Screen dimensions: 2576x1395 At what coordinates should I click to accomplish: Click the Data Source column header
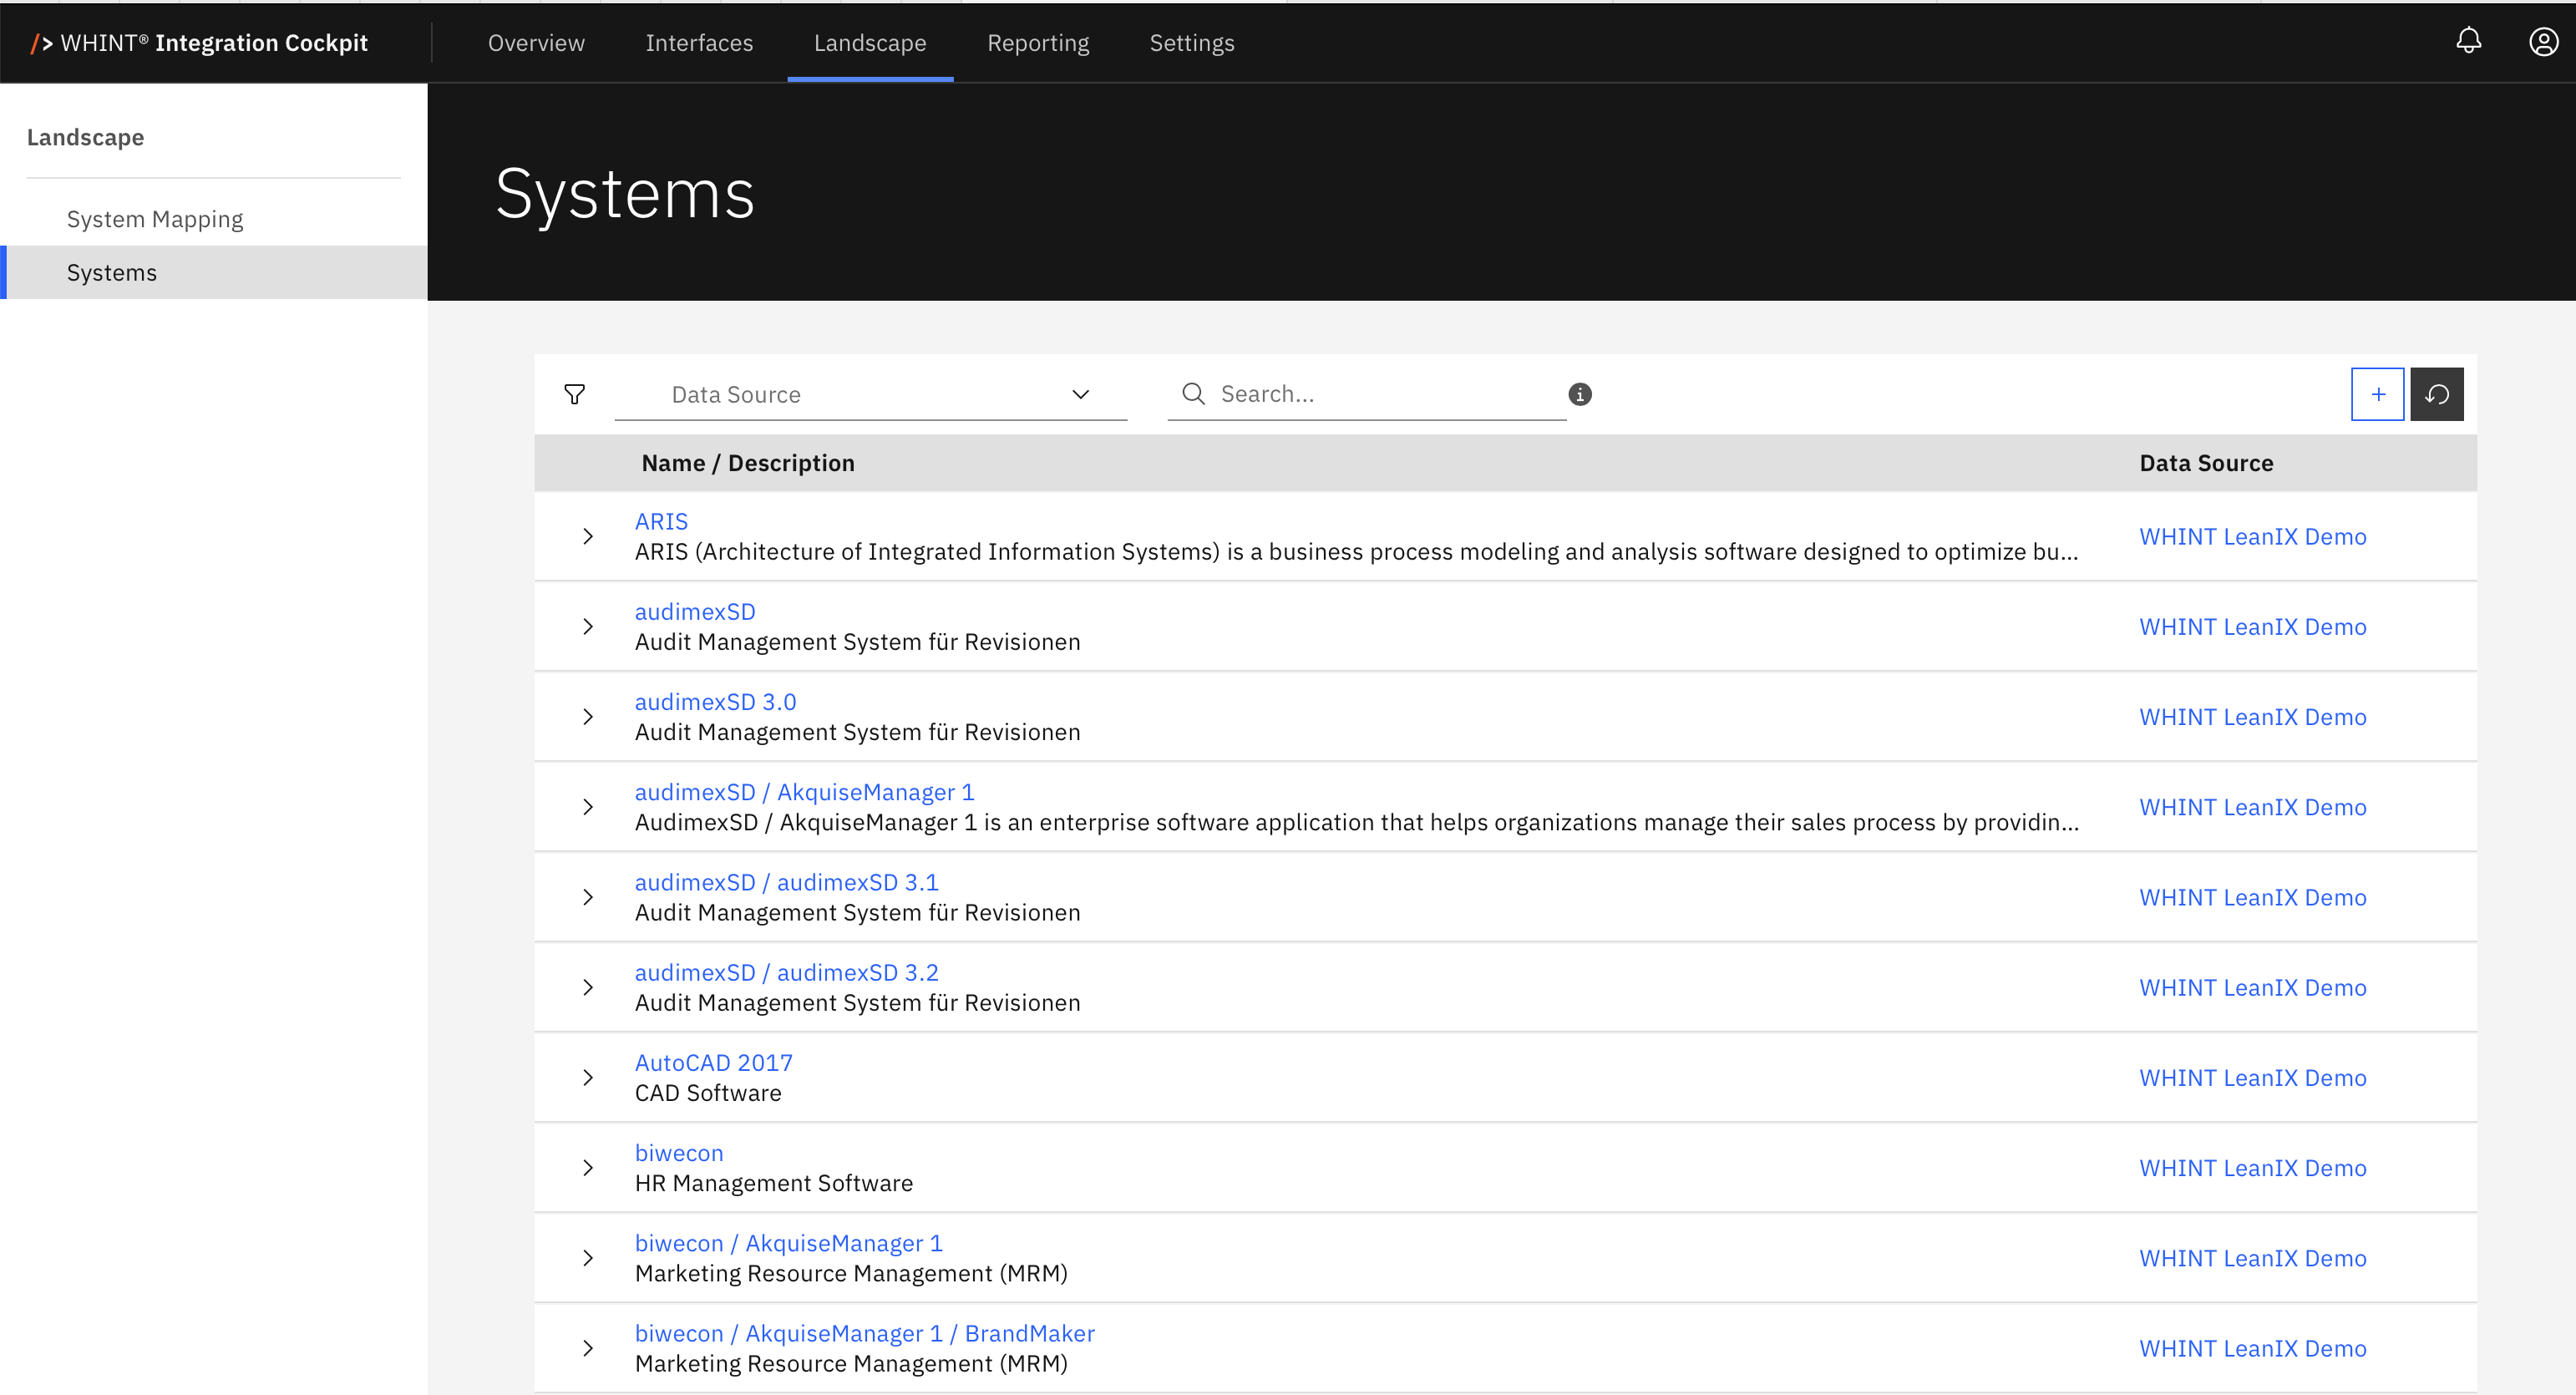coord(2206,463)
